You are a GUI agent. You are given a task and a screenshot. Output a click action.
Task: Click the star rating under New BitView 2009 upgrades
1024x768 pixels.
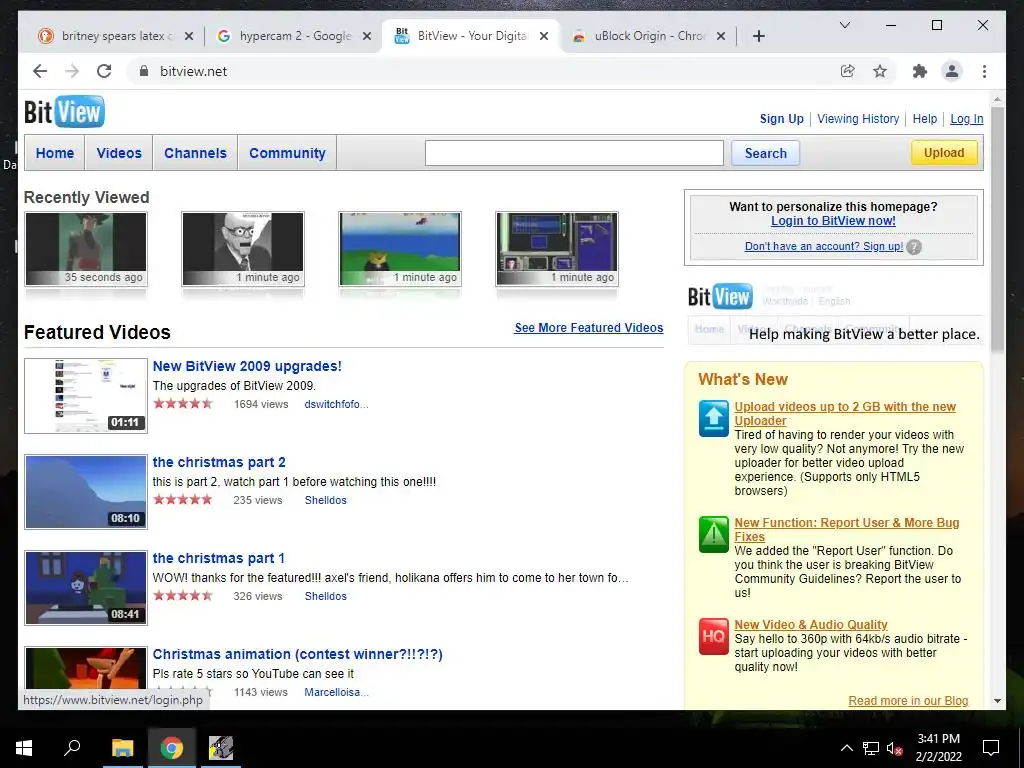183,404
